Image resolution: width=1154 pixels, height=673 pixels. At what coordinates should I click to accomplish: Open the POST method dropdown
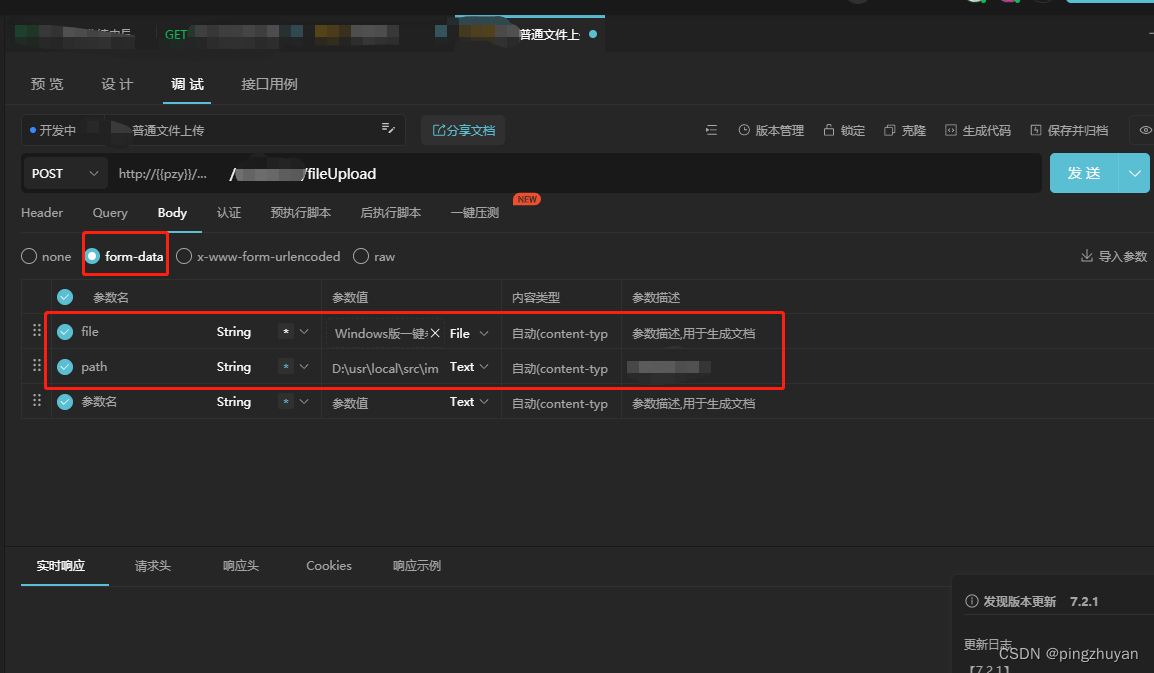[x=65, y=174]
